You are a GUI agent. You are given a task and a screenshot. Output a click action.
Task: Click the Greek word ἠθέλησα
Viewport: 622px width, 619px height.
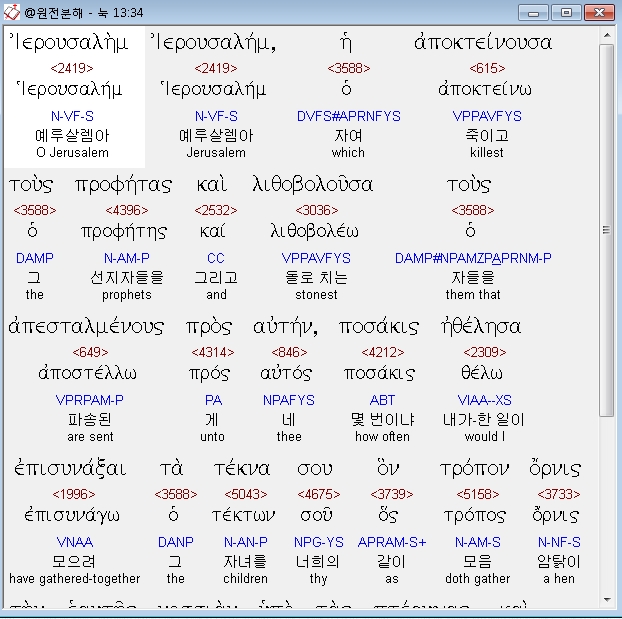(x=481, y=327)
